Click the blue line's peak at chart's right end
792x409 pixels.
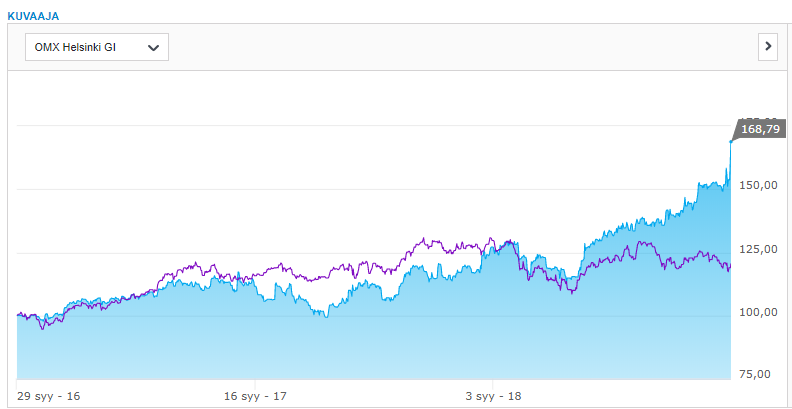click(731, 141)
